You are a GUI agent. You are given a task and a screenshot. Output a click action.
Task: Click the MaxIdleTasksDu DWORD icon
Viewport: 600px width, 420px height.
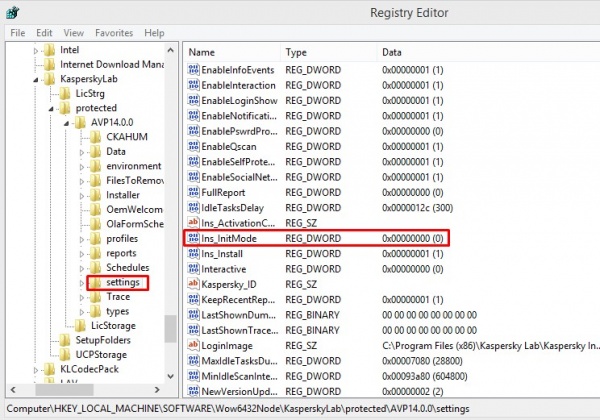pos(193,360)
